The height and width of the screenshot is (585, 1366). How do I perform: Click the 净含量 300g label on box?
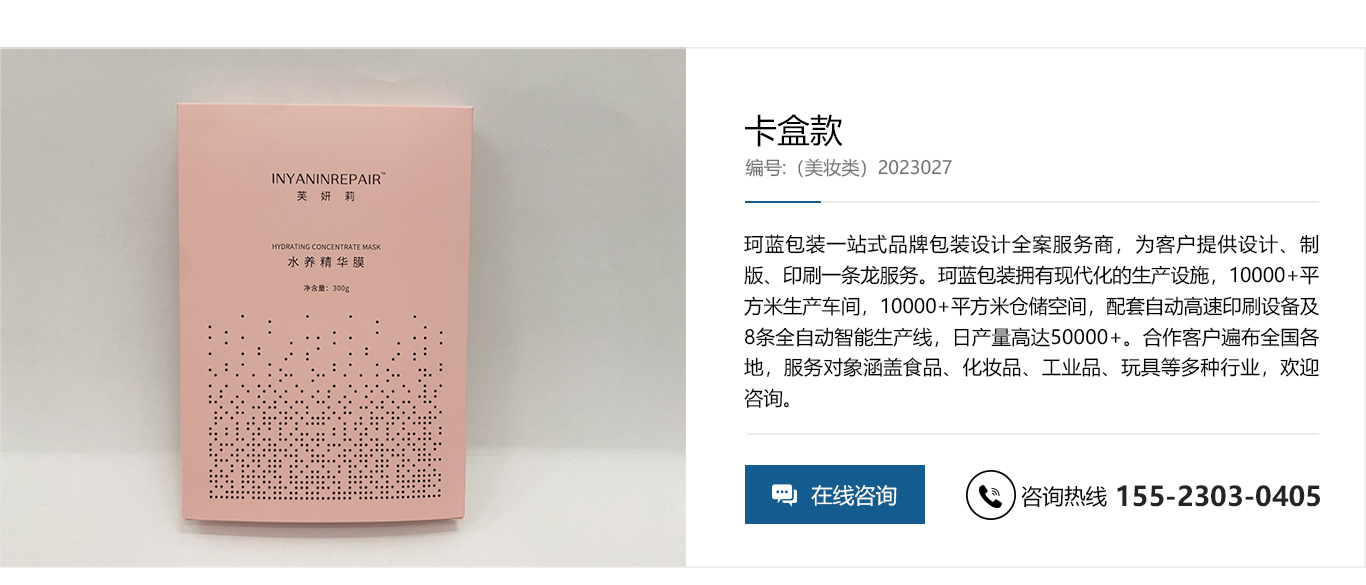pyautogui.click(x=327, y=289)
